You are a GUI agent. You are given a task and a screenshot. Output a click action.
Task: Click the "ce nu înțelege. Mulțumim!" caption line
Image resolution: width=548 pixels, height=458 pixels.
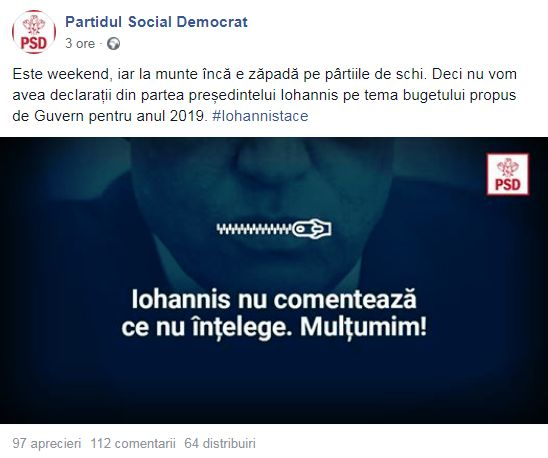pyautogui.click(x=274, y=327)
